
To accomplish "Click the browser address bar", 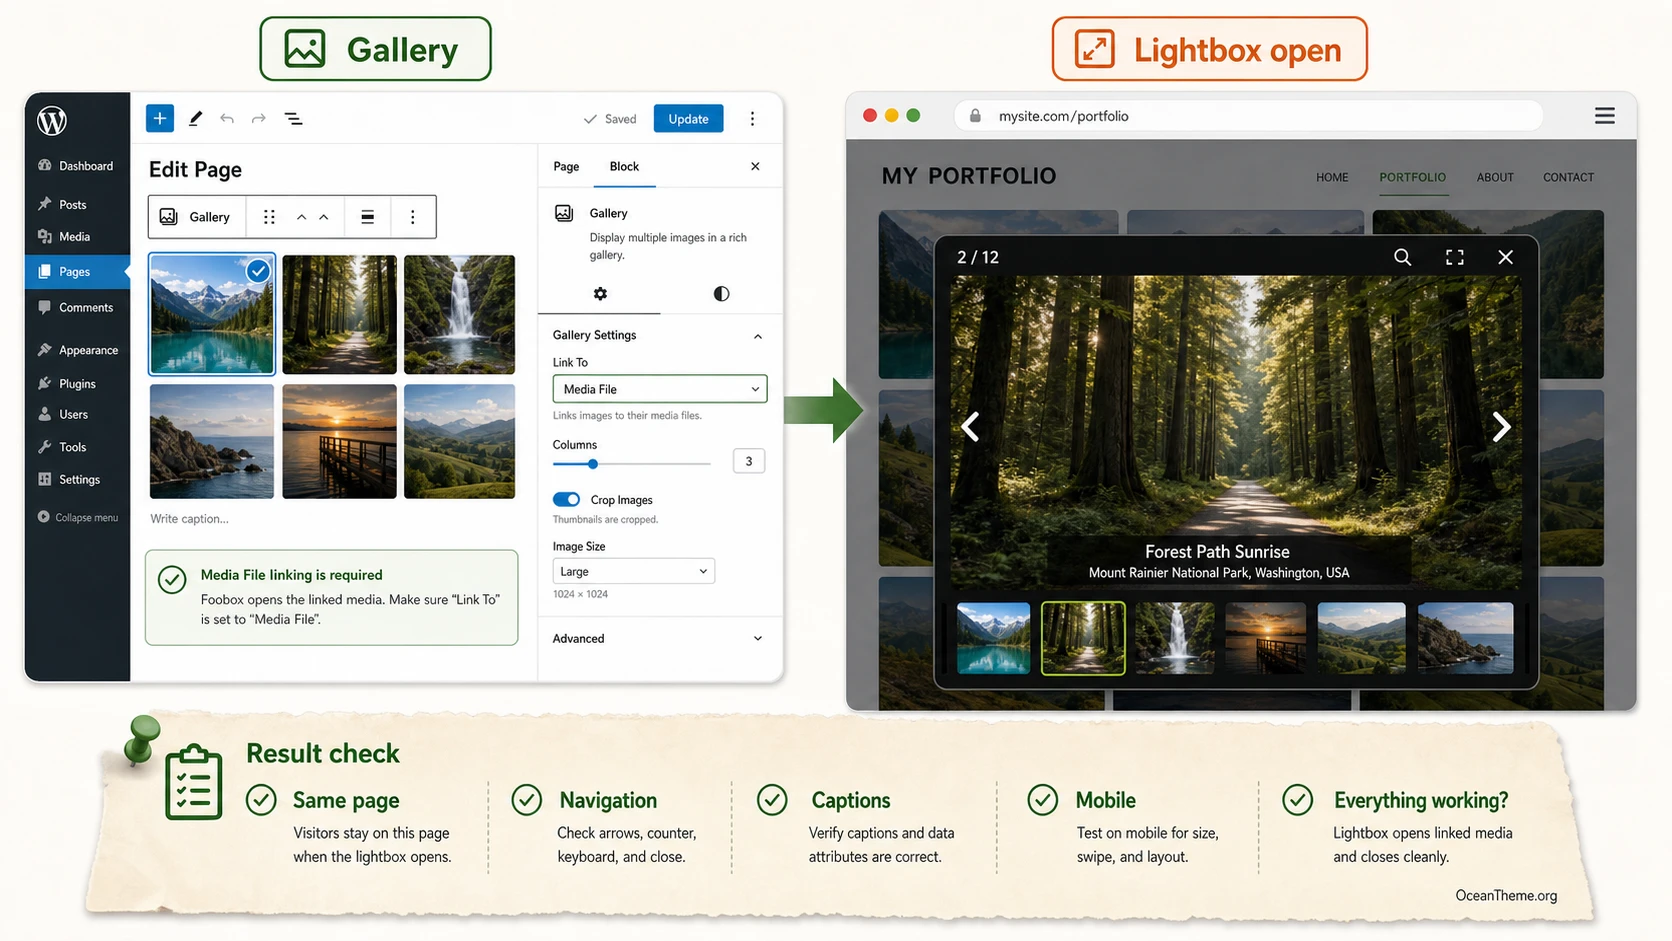I will (1248, 116).
